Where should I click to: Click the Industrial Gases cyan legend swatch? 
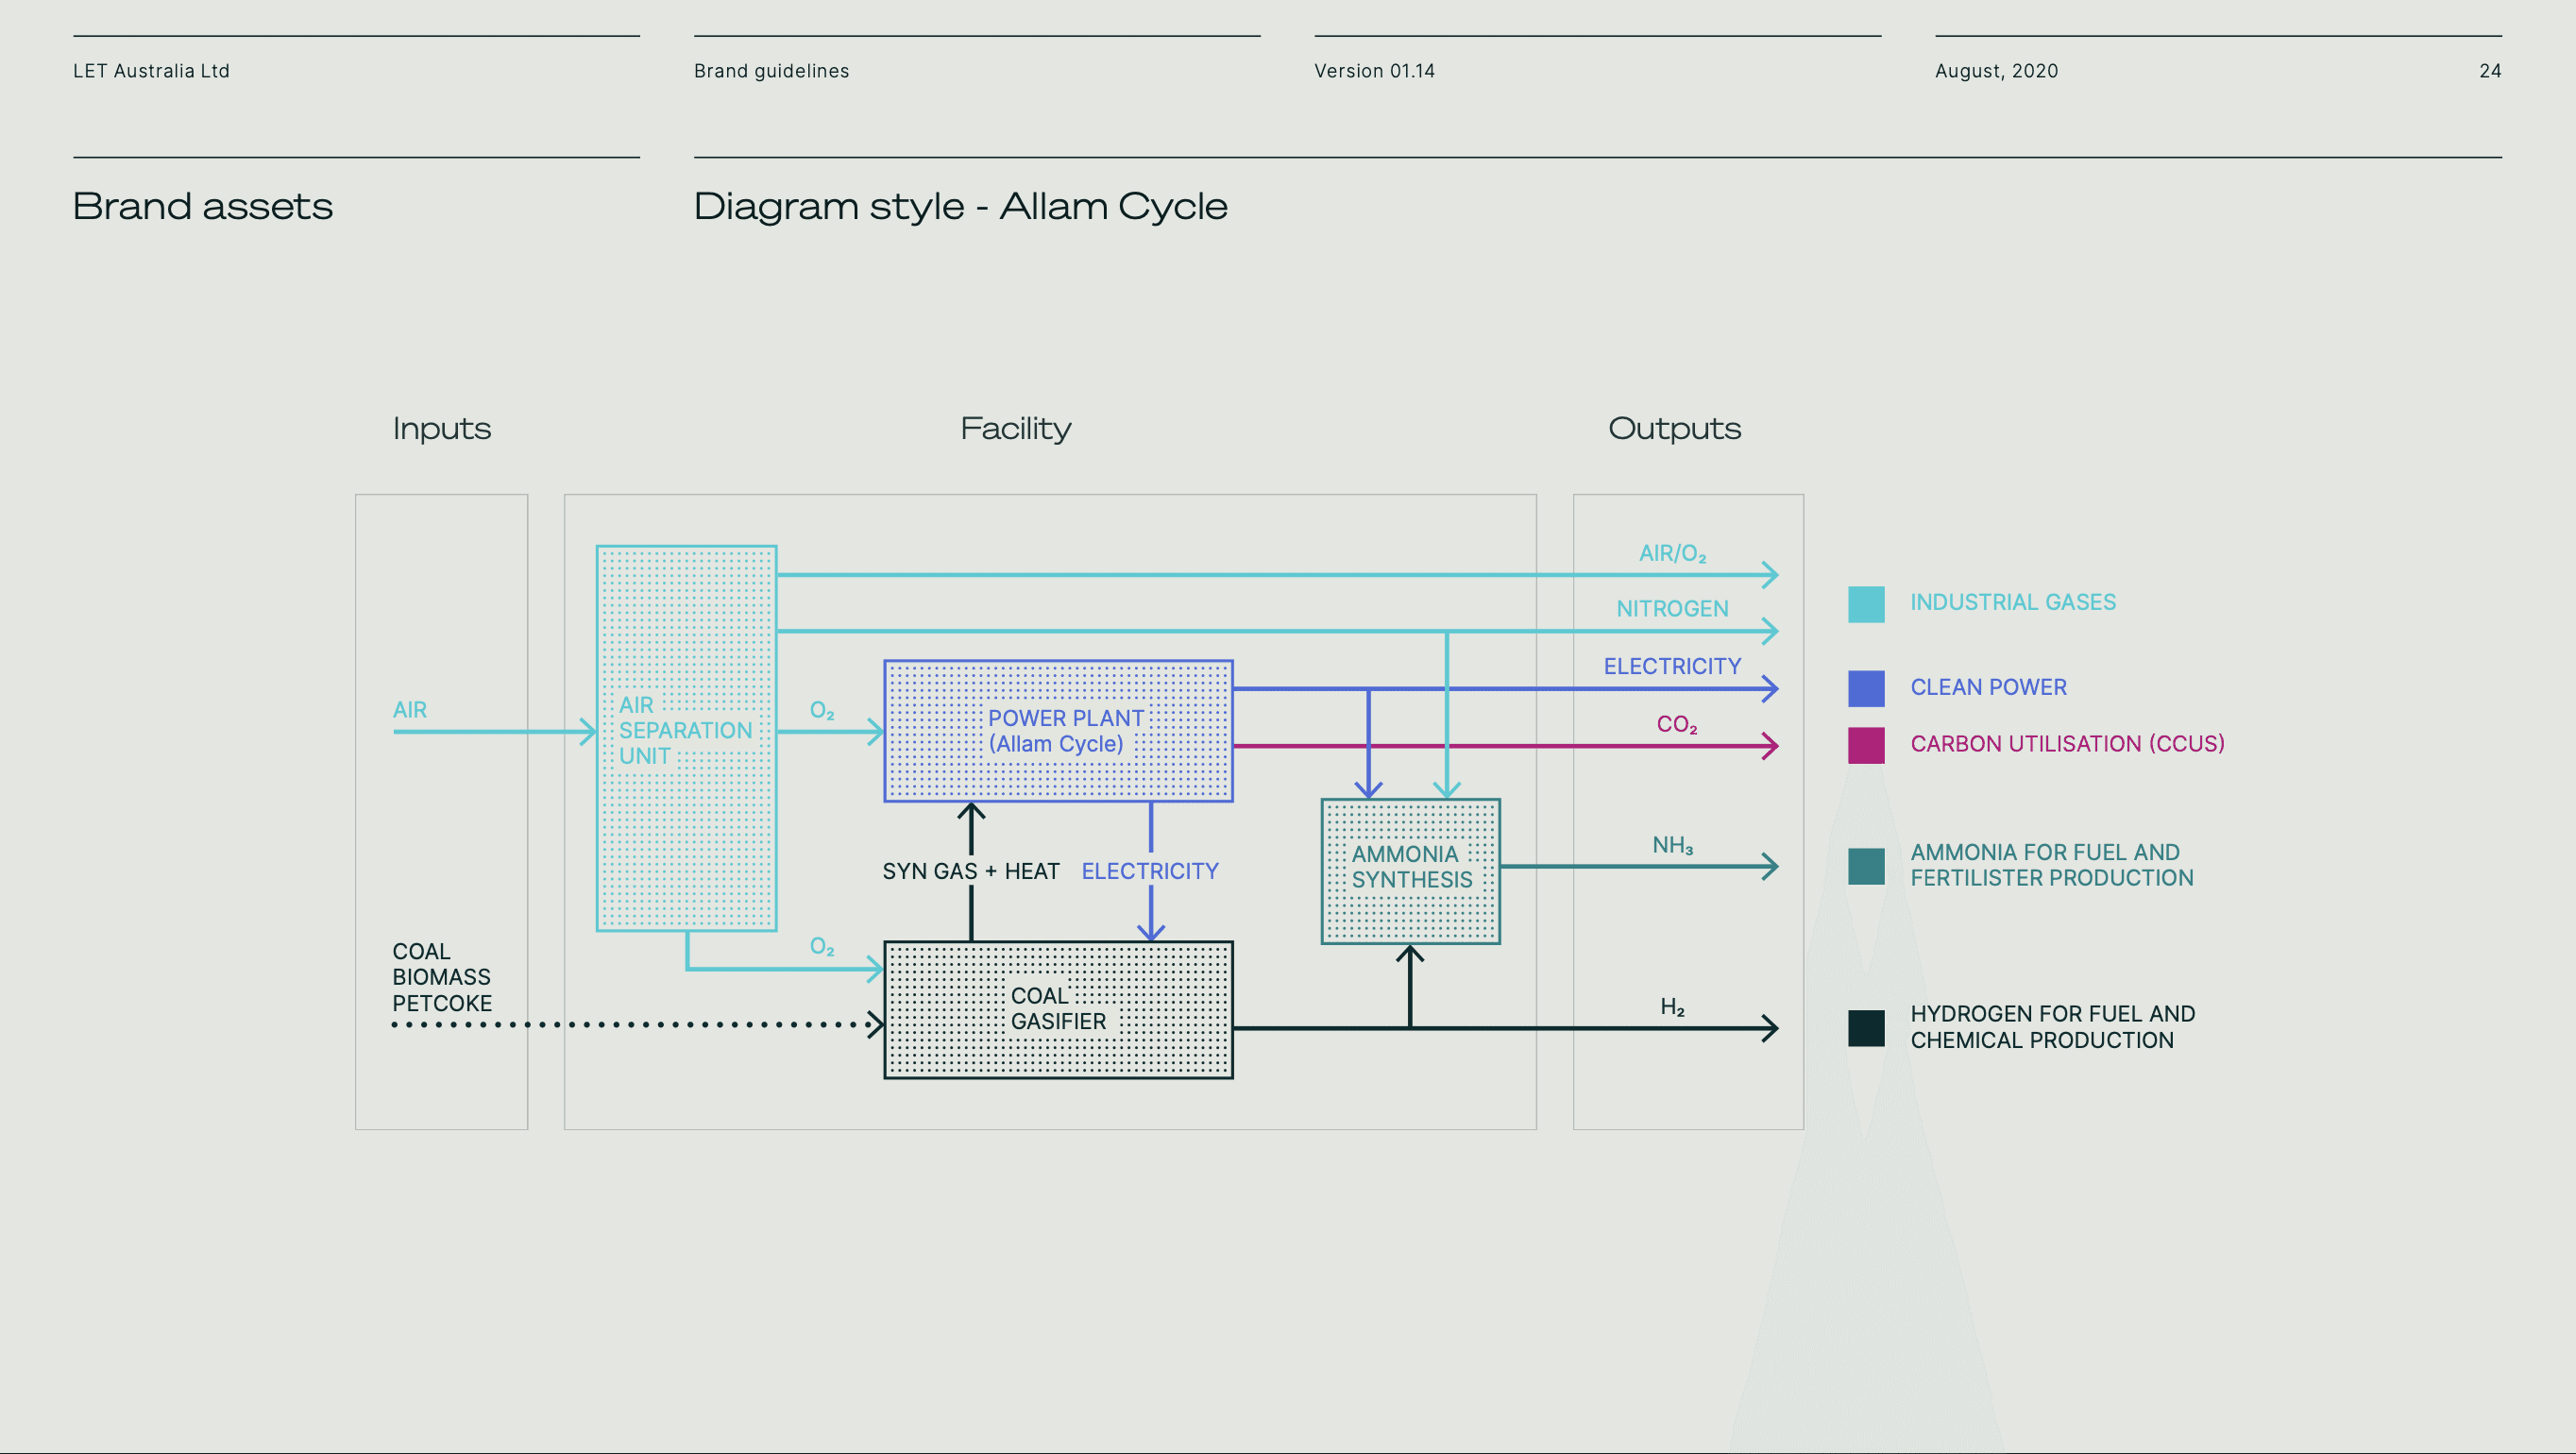click(1866, 604)
